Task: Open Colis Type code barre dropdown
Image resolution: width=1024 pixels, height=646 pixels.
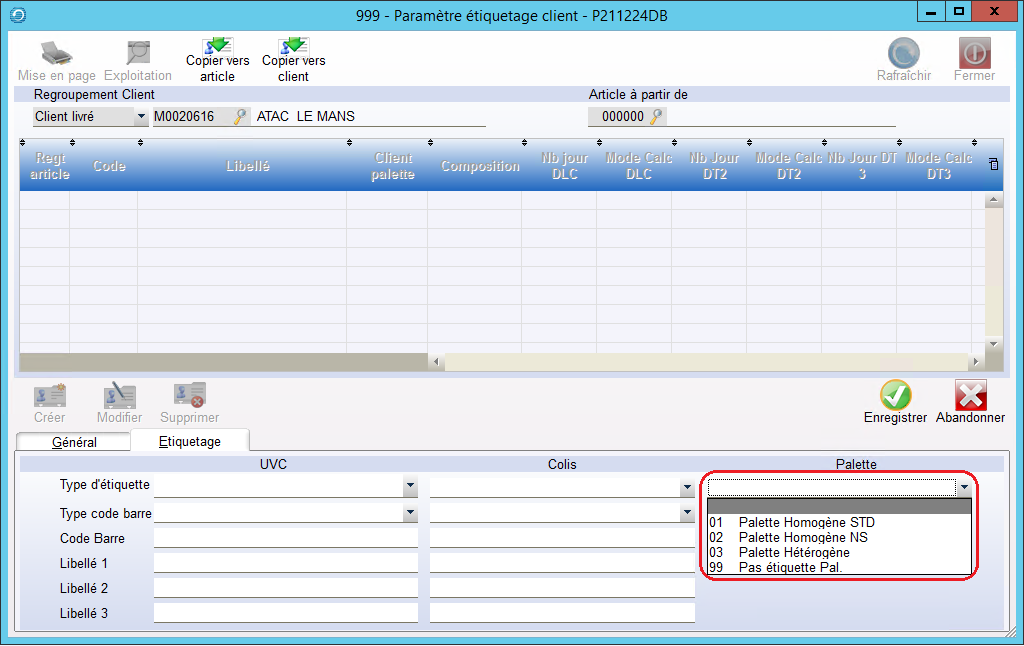Action: coord(686,513)
